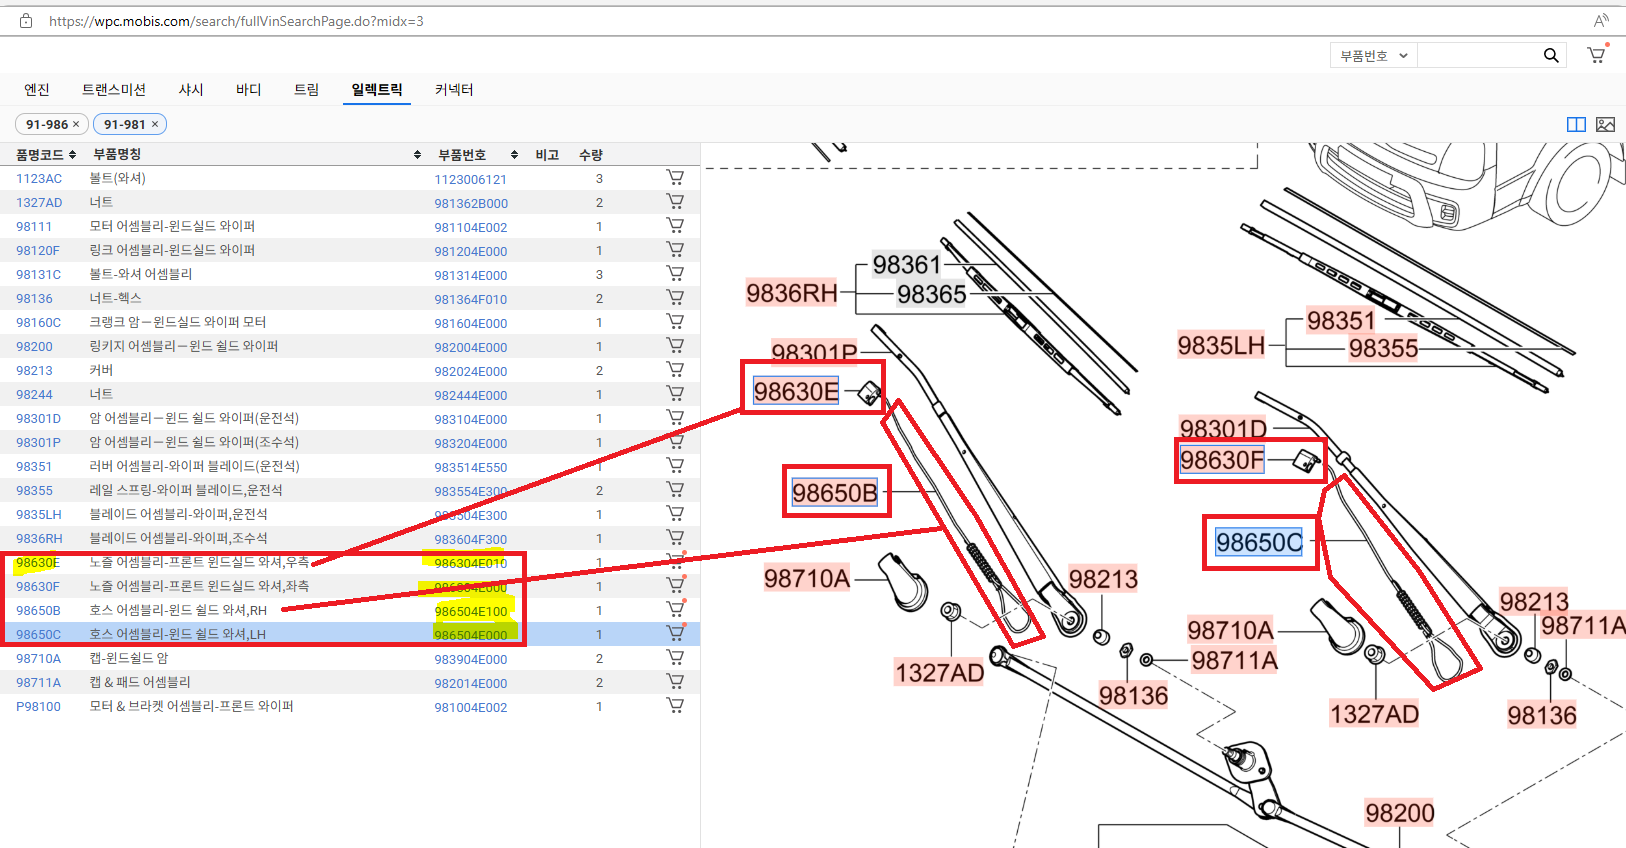
Task: Sort by 부품명칭 column arrows
Action: point(417,155)
